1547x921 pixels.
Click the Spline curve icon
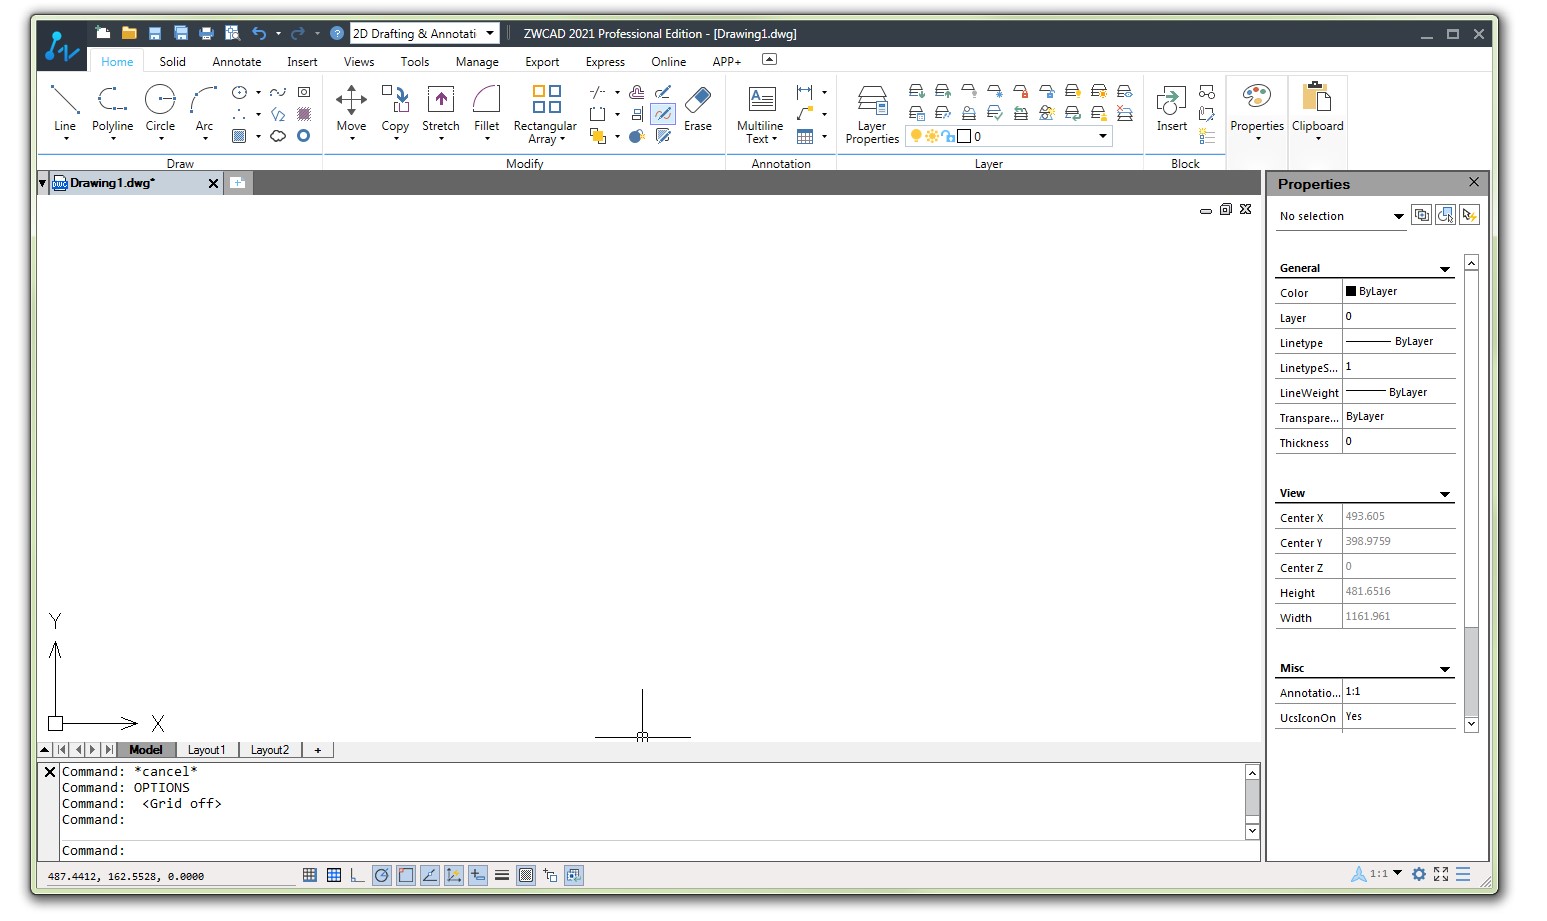(x=278, y=92)
